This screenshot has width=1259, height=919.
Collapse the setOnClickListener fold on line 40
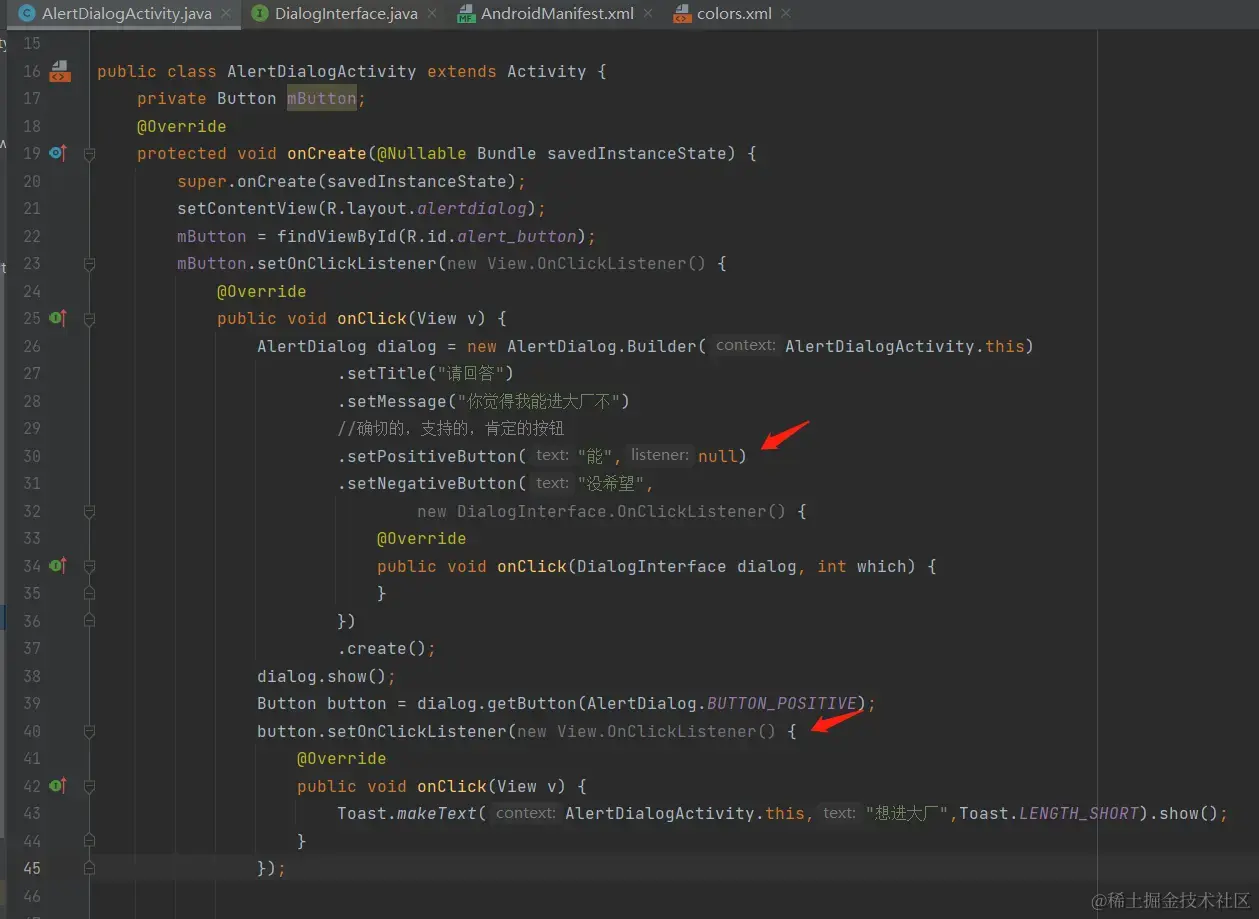tap(89, 731)
